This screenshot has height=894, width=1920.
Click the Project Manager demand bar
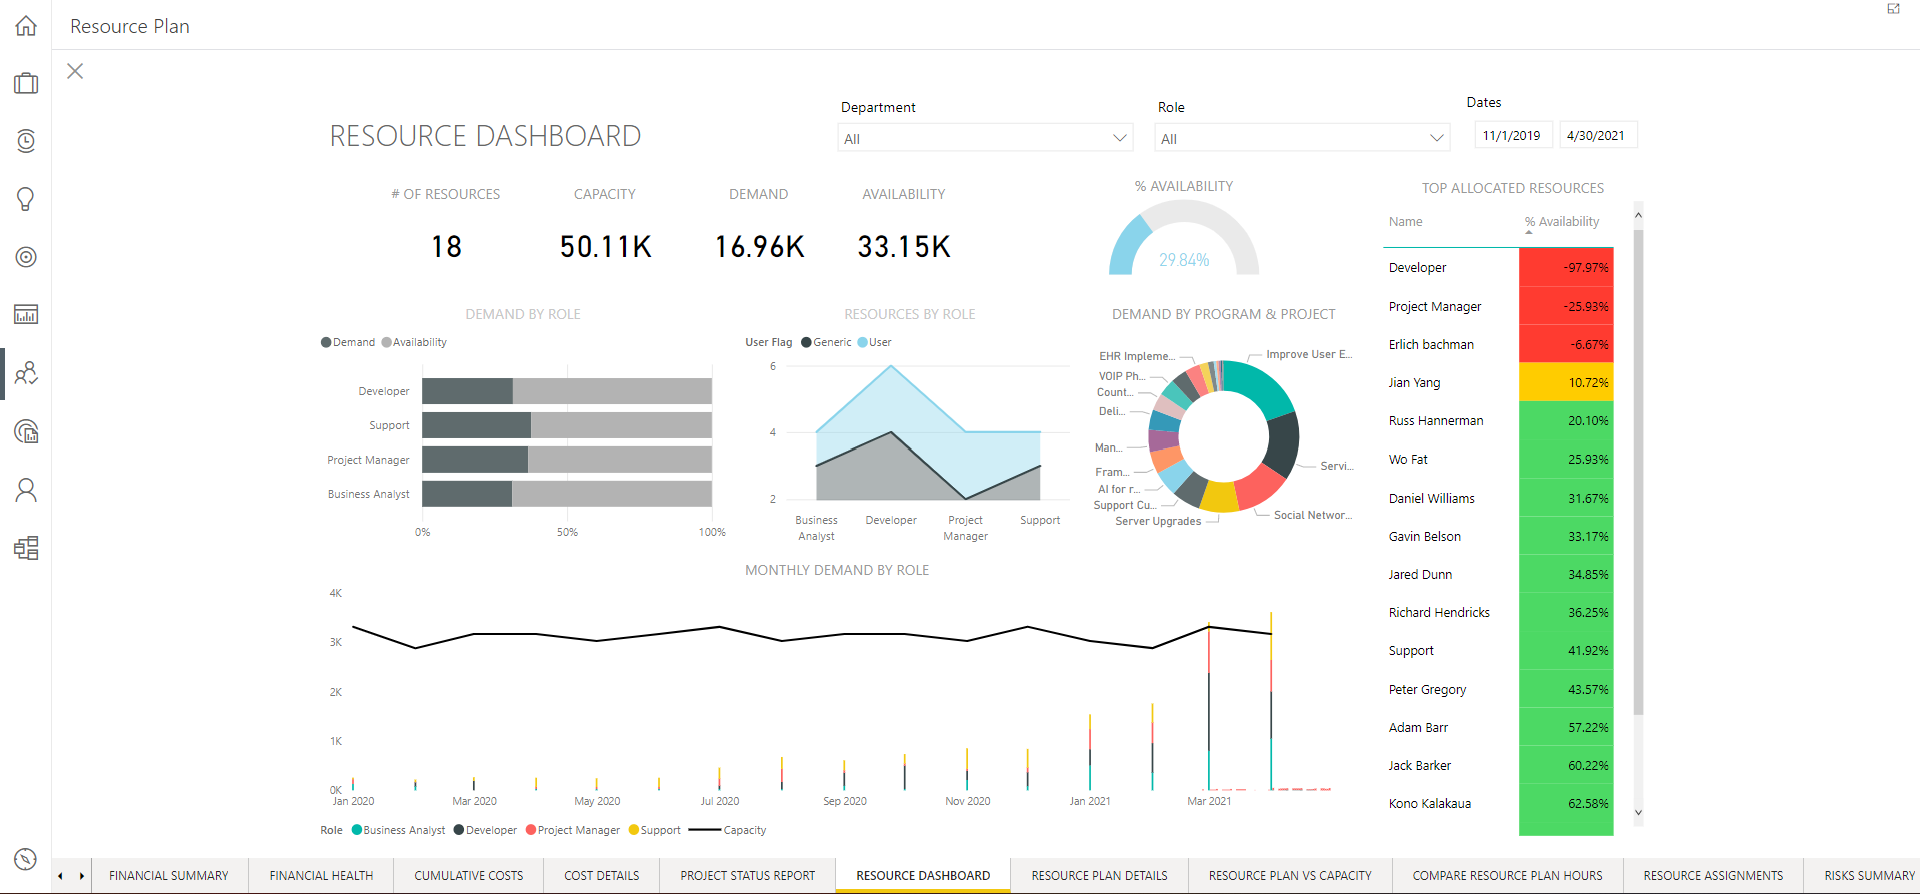(475, 459)
